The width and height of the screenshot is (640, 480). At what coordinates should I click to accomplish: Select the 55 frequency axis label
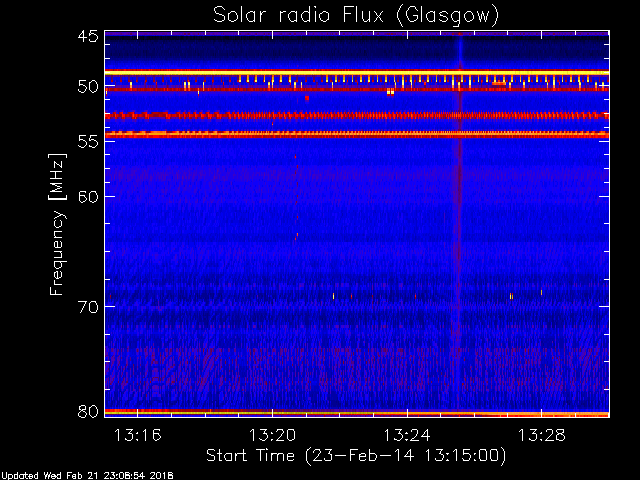88,142
